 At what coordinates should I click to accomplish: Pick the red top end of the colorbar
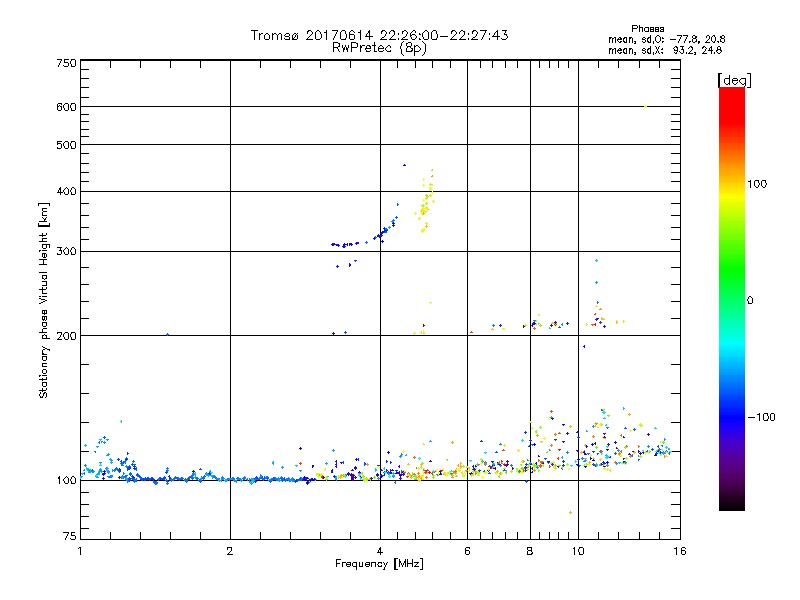coord(731,93)
